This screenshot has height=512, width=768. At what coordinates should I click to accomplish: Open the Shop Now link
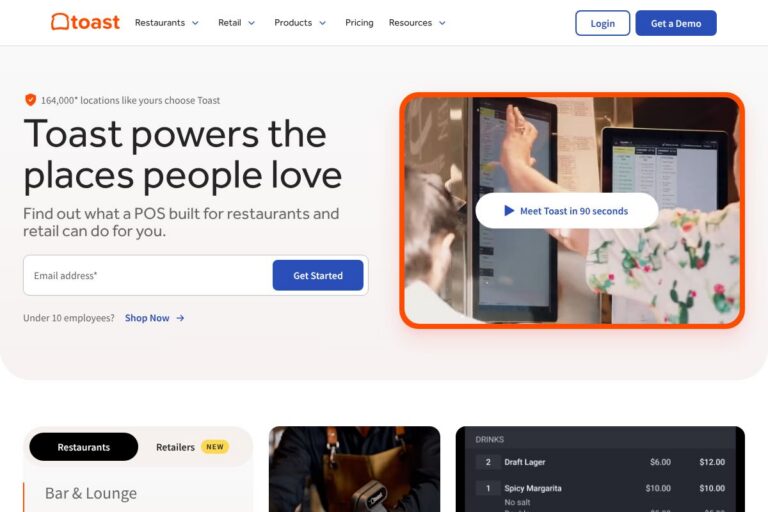[147, 318]
